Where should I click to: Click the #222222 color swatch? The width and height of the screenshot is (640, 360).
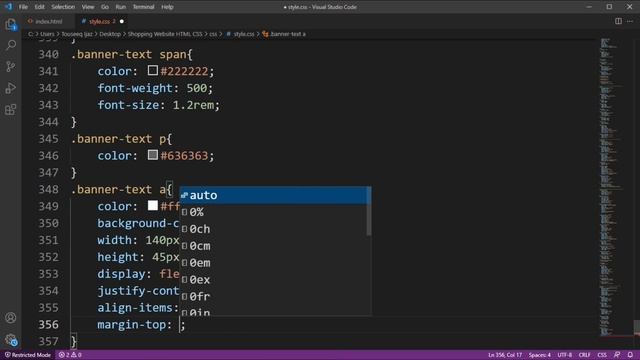click(x=153, y=71)
